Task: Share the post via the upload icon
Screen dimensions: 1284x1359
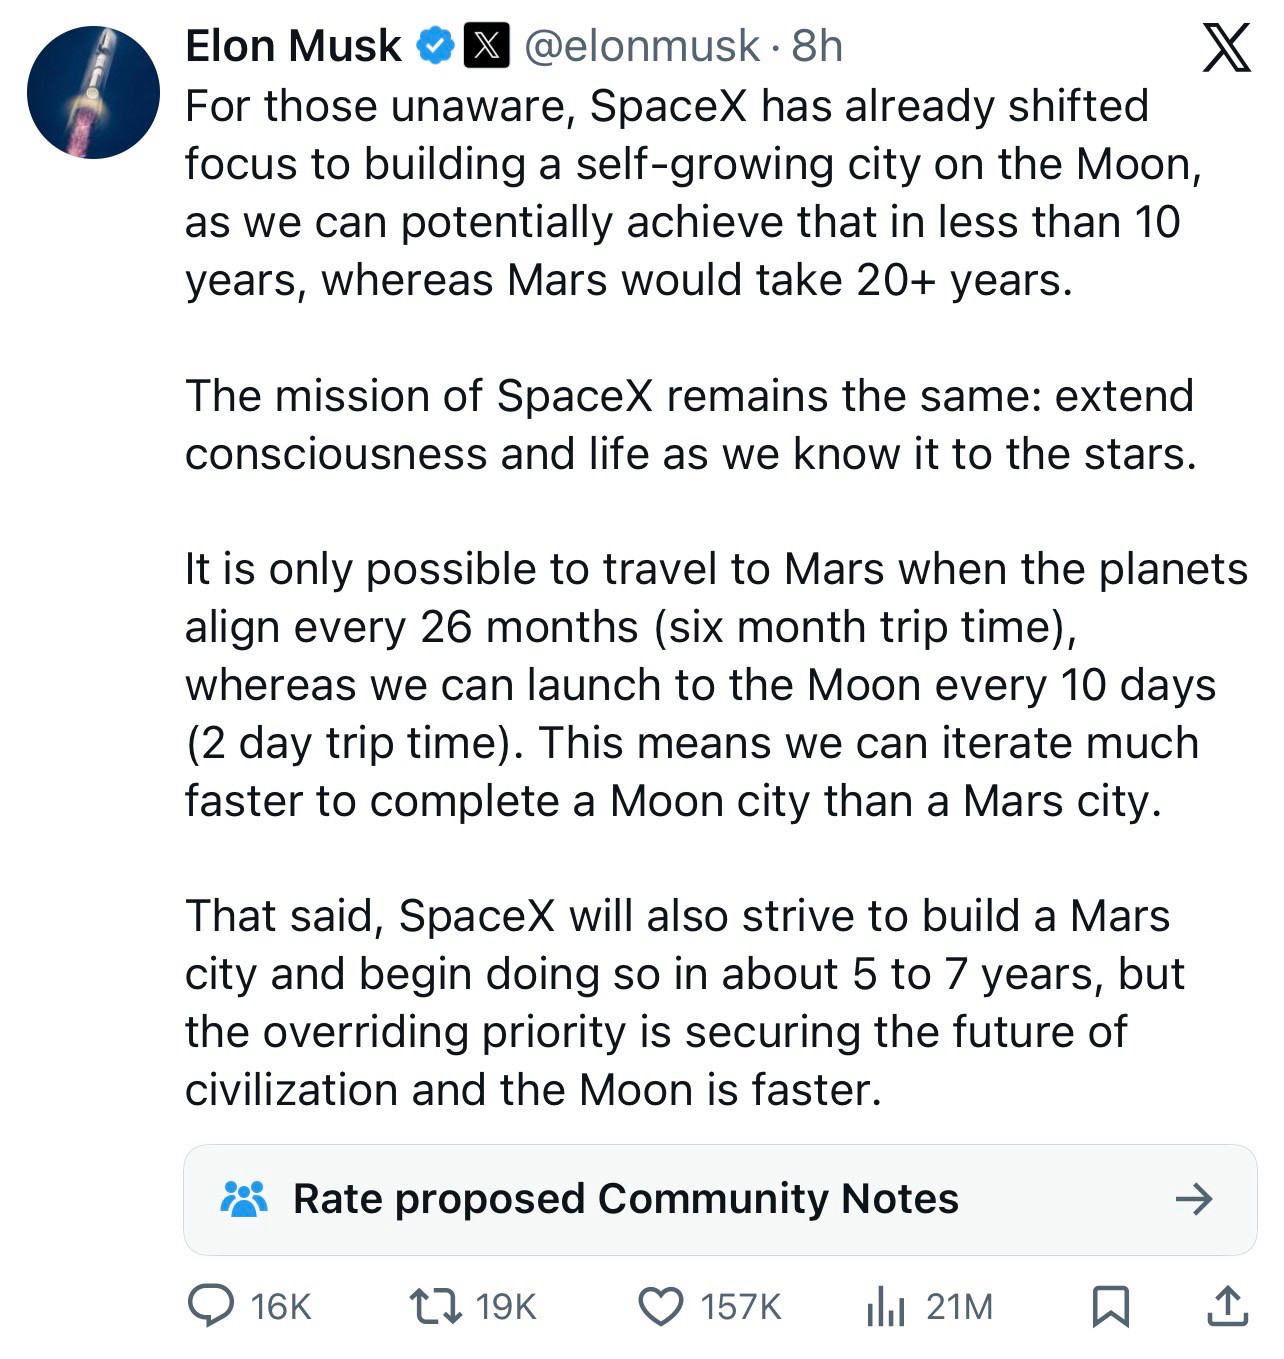Action: (x=1227, y=1306)
